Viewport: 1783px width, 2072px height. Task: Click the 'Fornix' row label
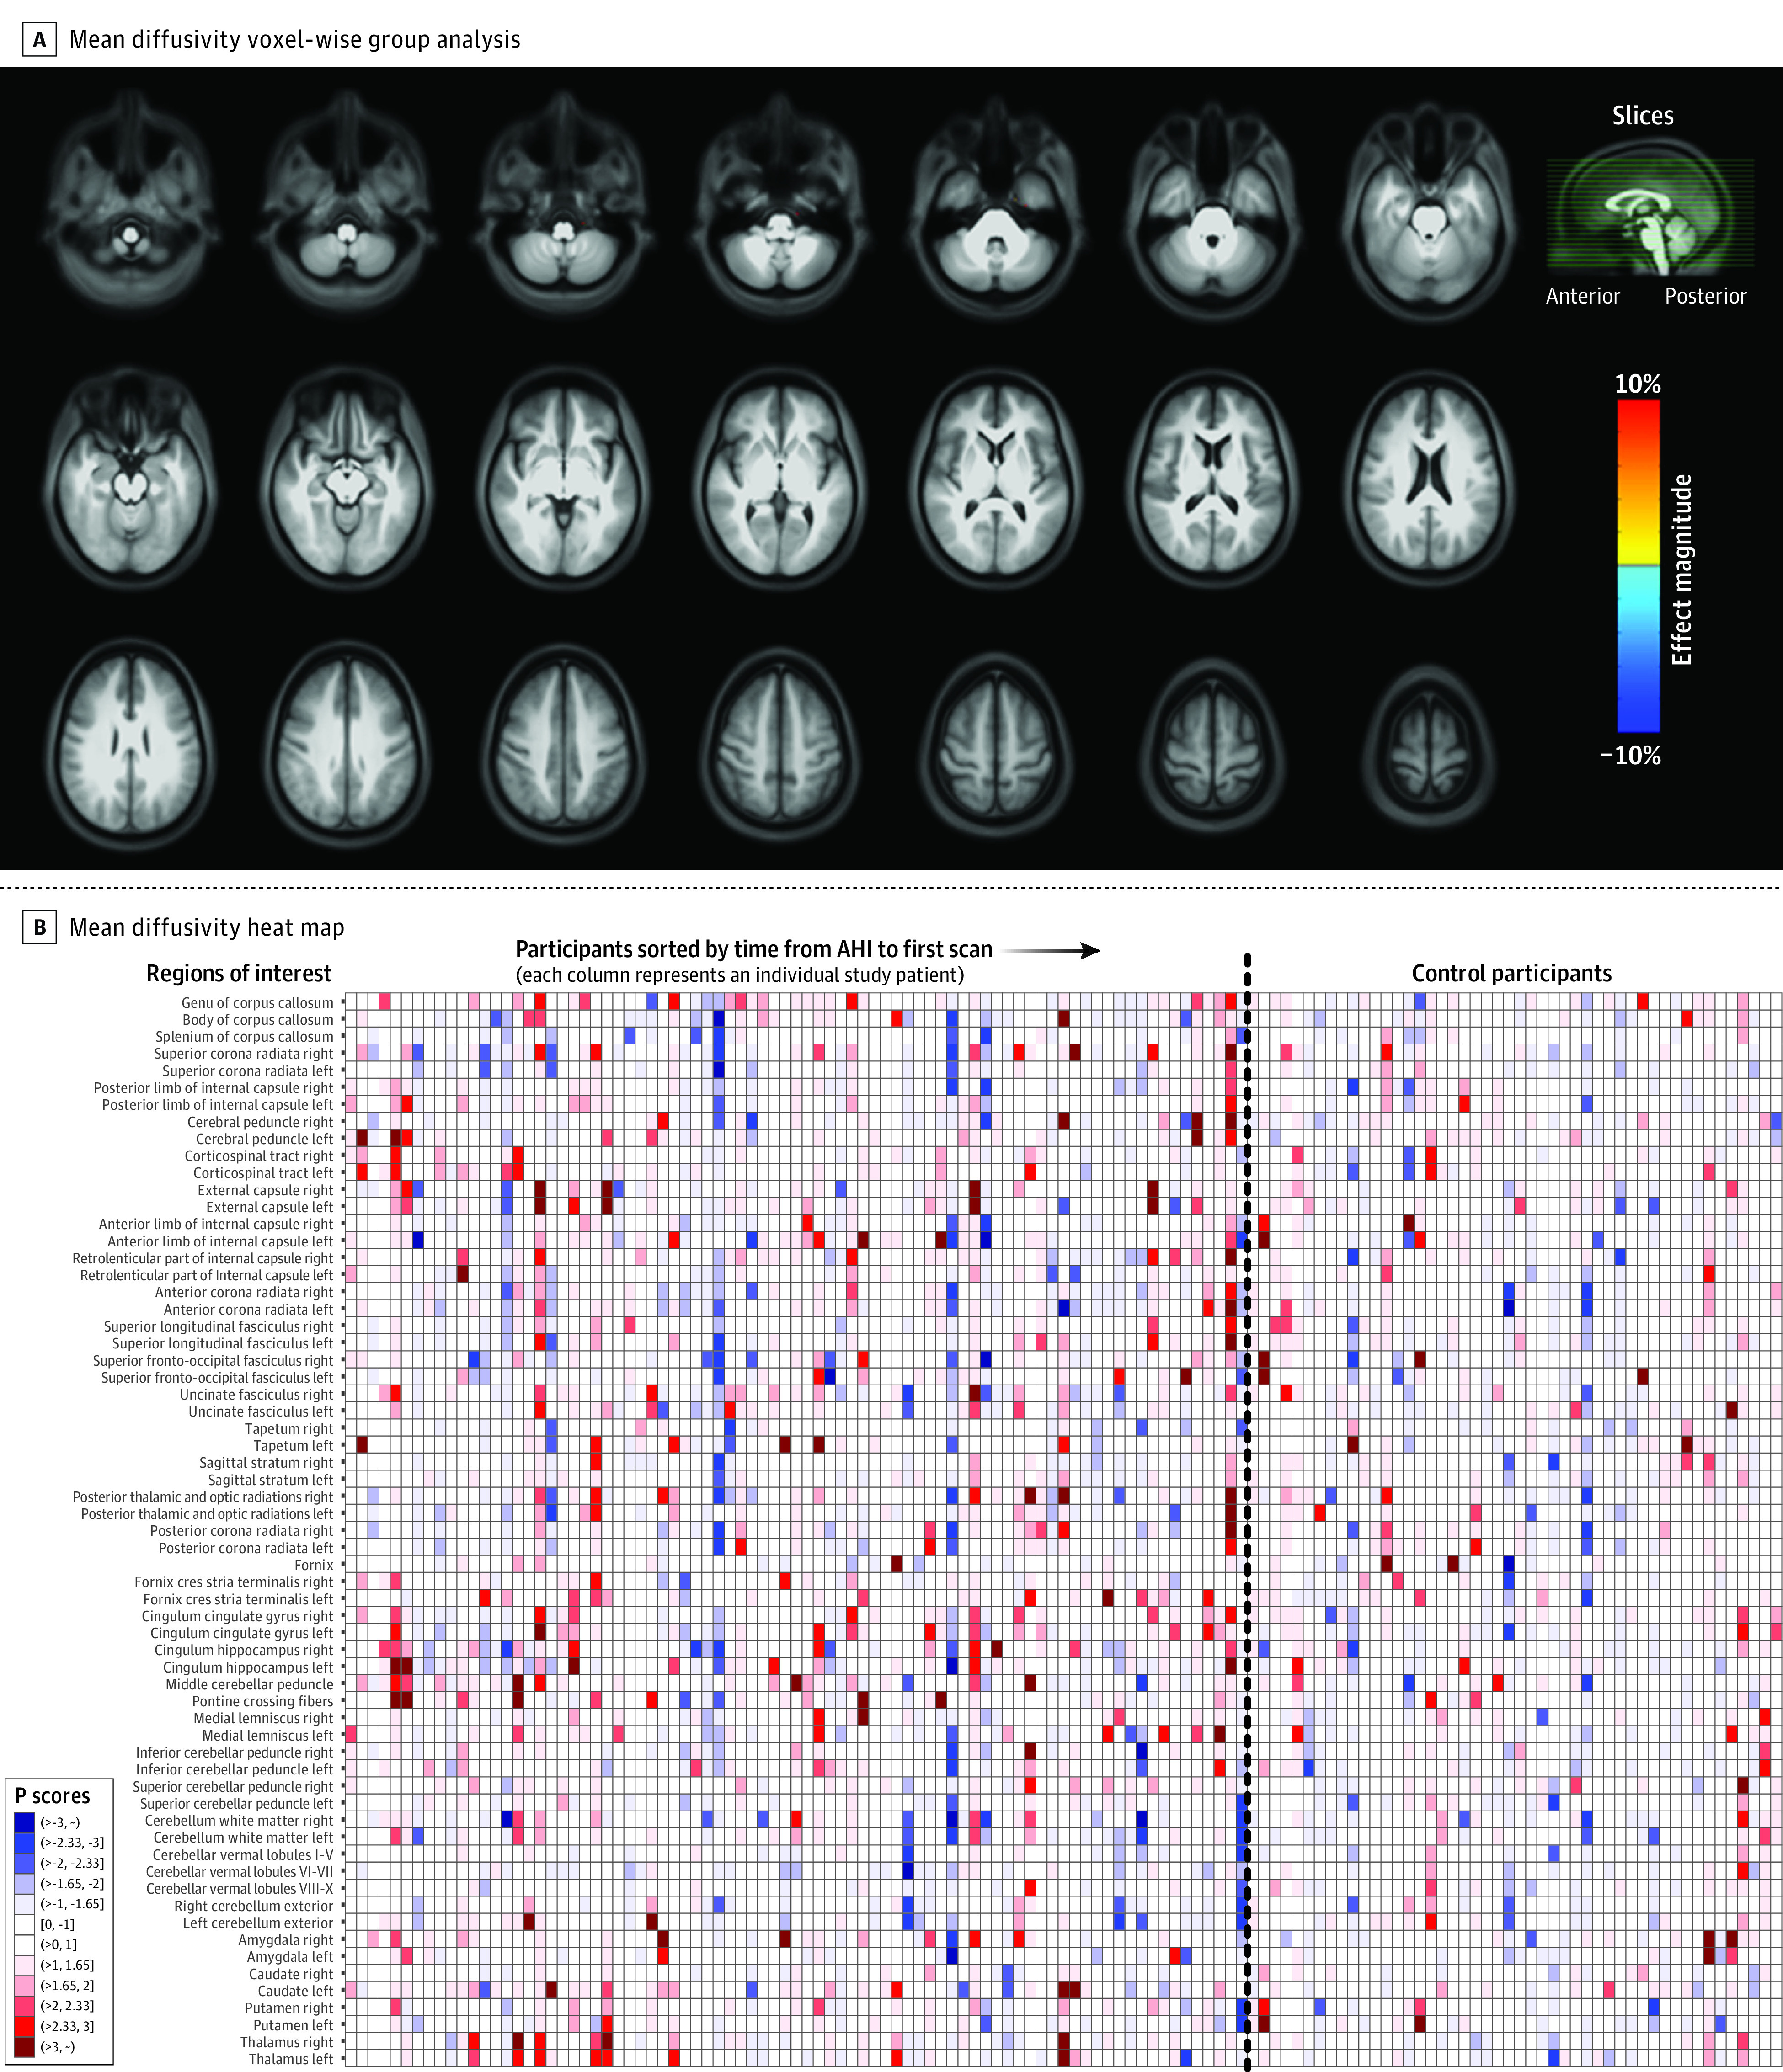coord(314,1565)
